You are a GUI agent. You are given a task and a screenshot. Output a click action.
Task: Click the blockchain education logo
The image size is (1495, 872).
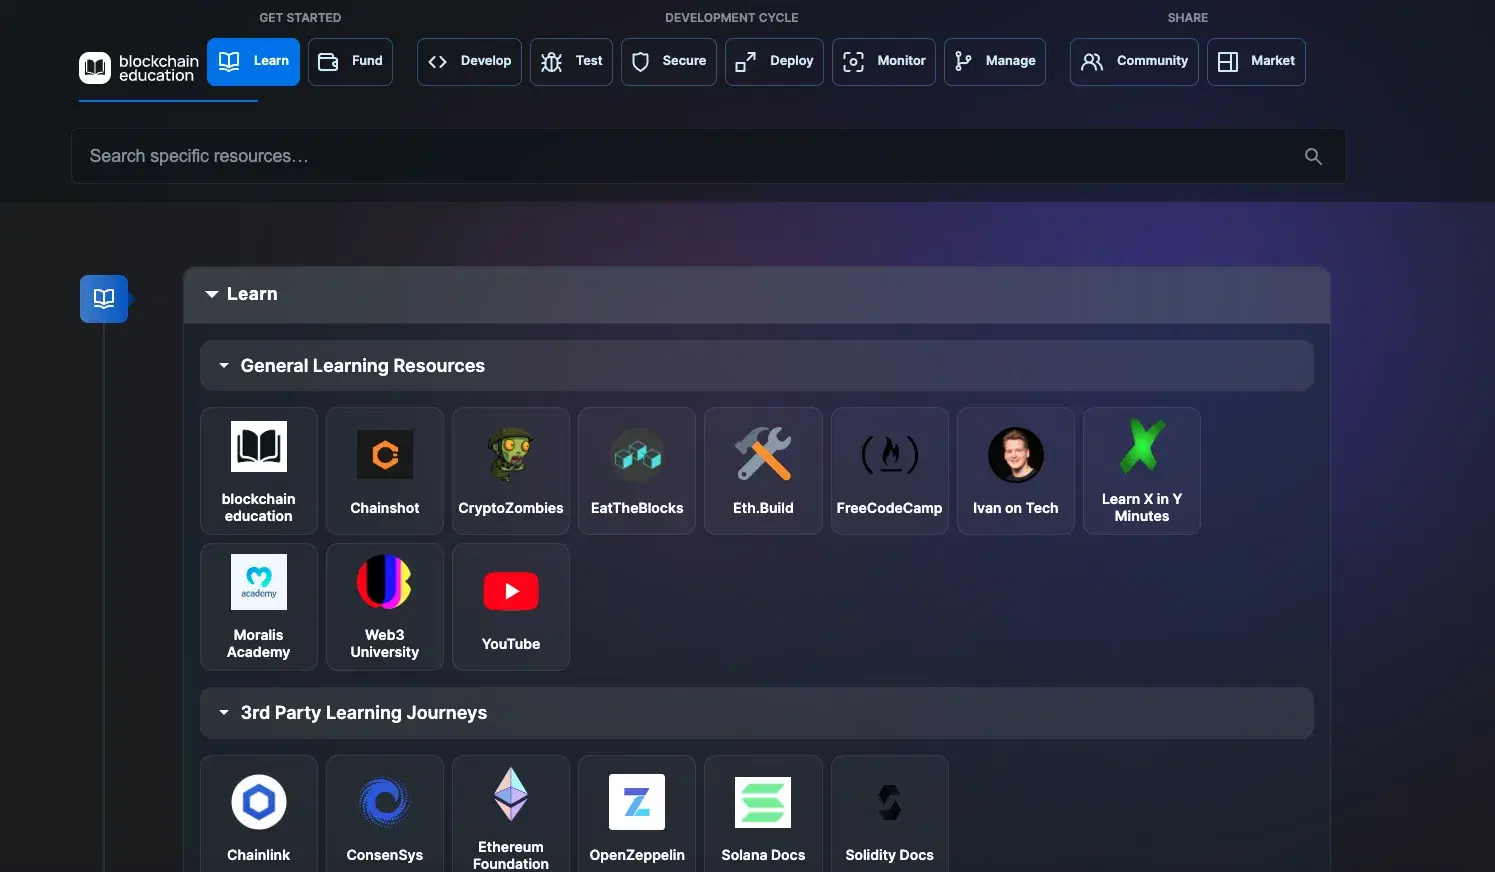click(x=139, y=67)
